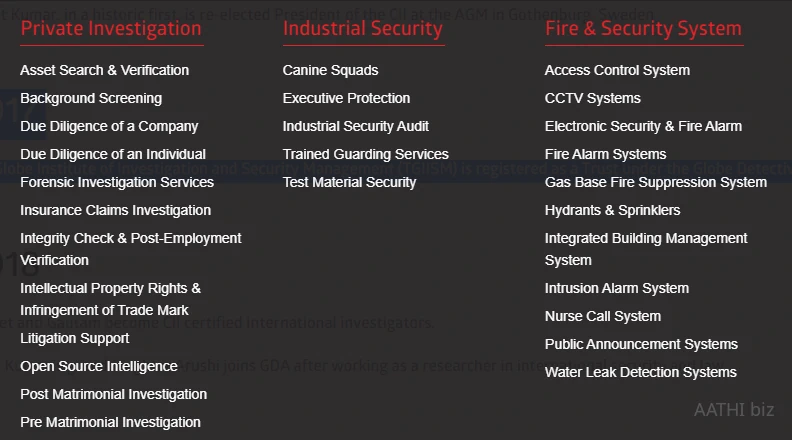
Task: Go to Forensic Investigation Services
Action: pos(117,182)
